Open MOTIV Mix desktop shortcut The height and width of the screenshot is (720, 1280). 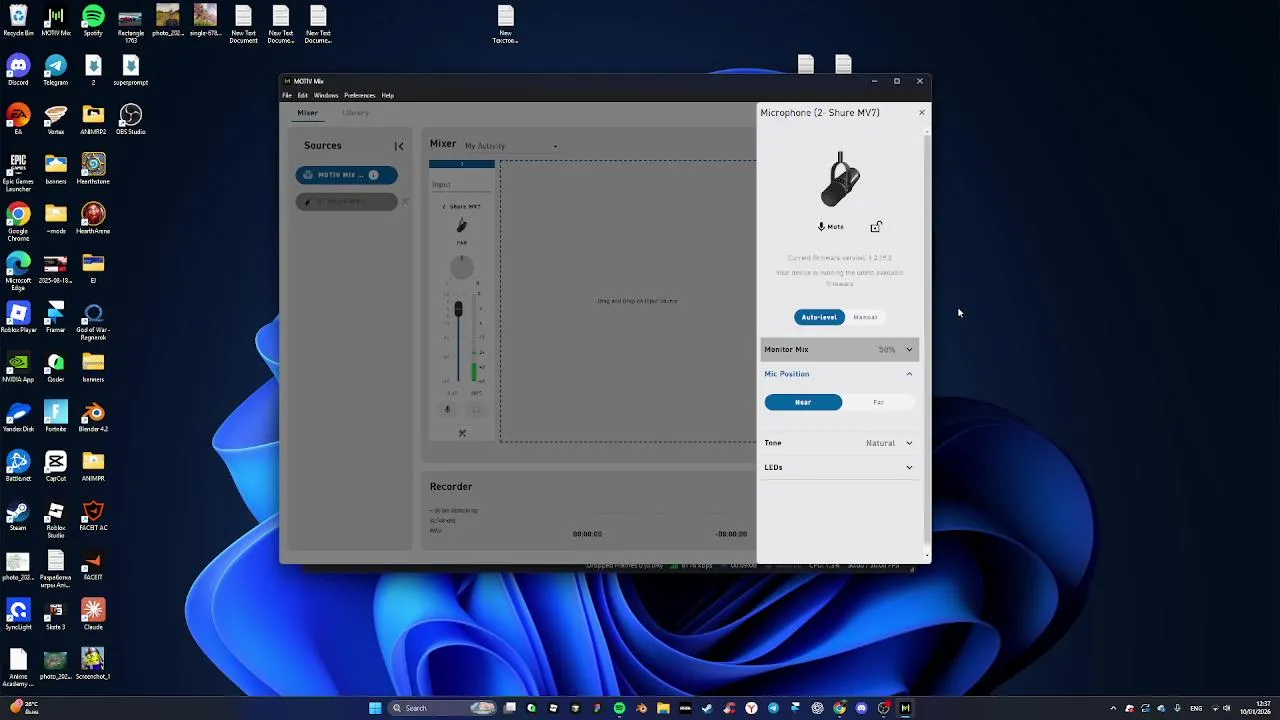(56, 21)
